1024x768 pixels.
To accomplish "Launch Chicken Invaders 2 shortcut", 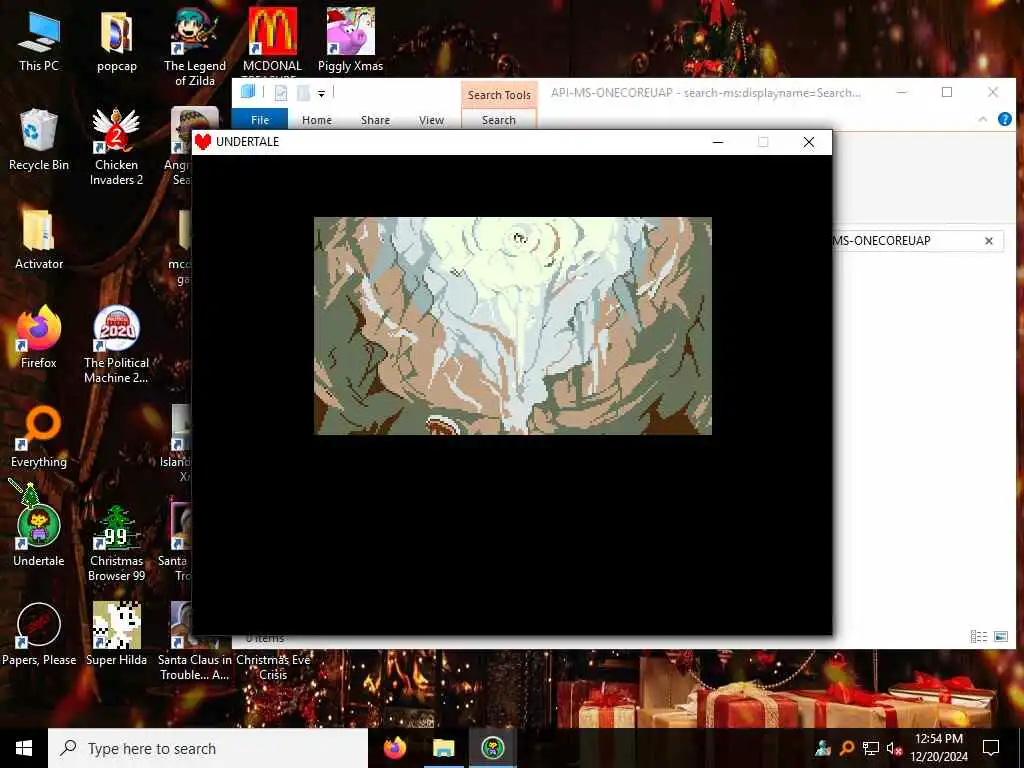I will [x=116, y=146].
